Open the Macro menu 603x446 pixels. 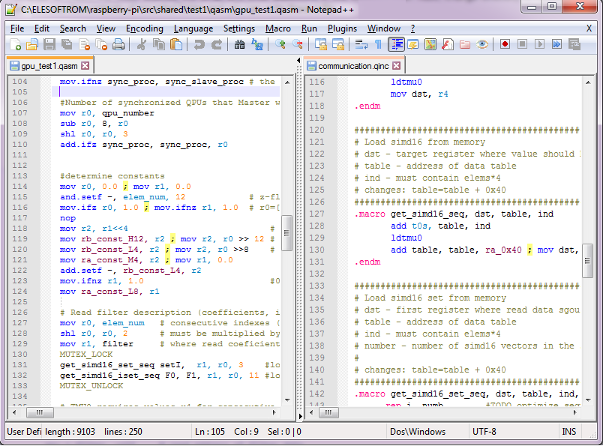pos(278,29)
